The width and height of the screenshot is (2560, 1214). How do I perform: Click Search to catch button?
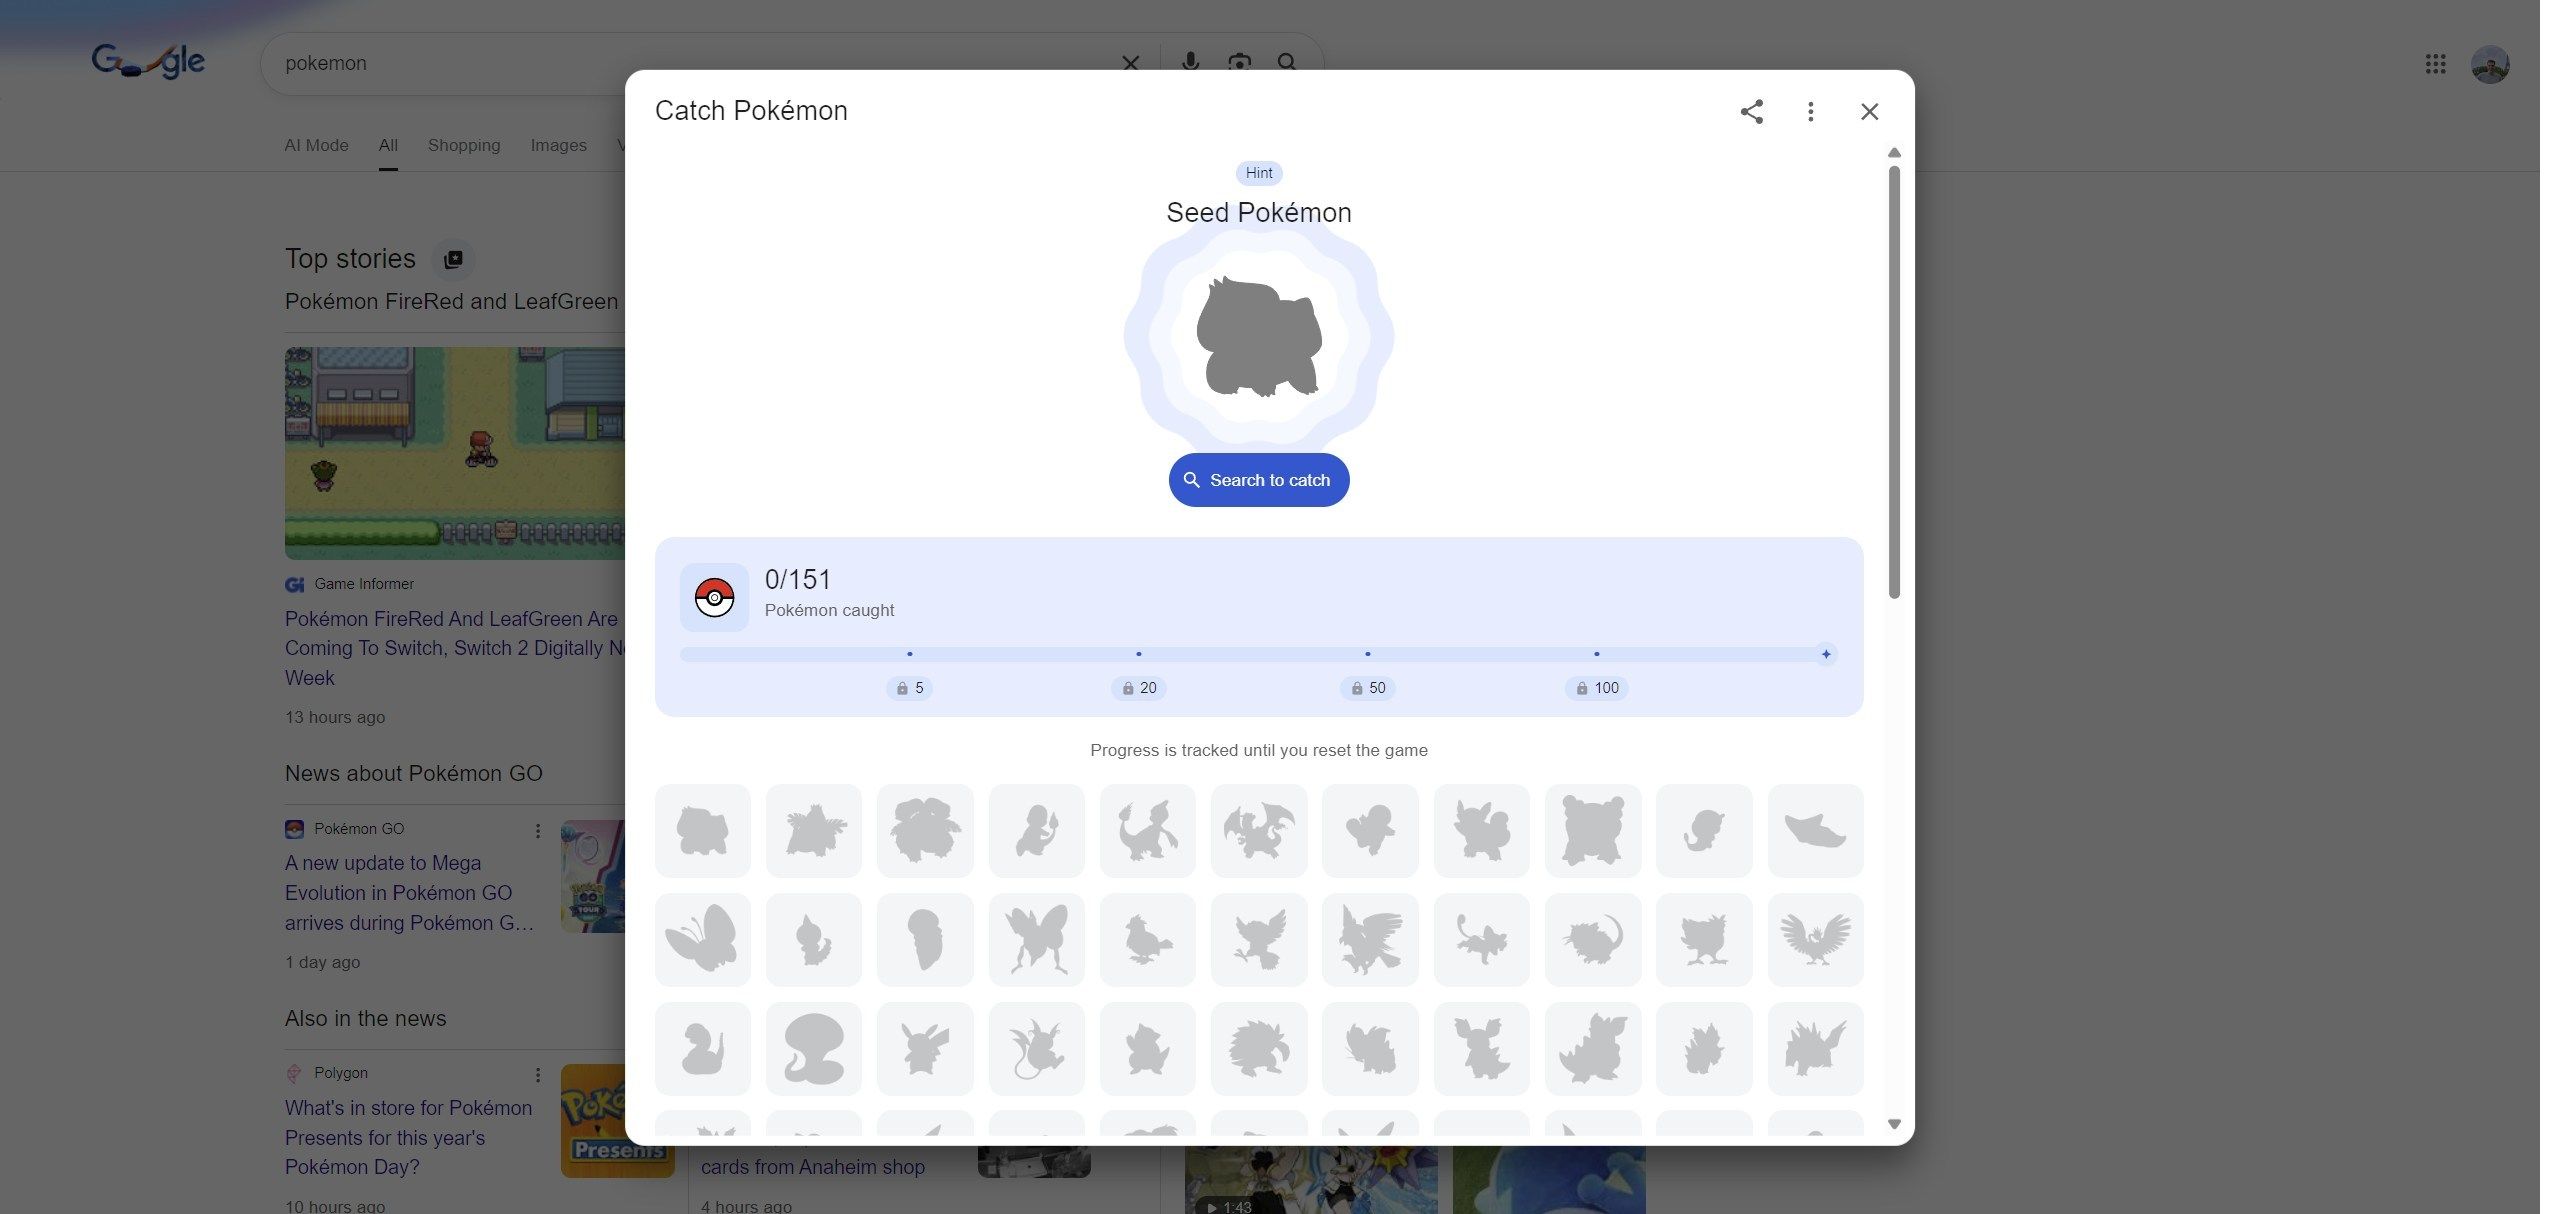coord(1259,480)
